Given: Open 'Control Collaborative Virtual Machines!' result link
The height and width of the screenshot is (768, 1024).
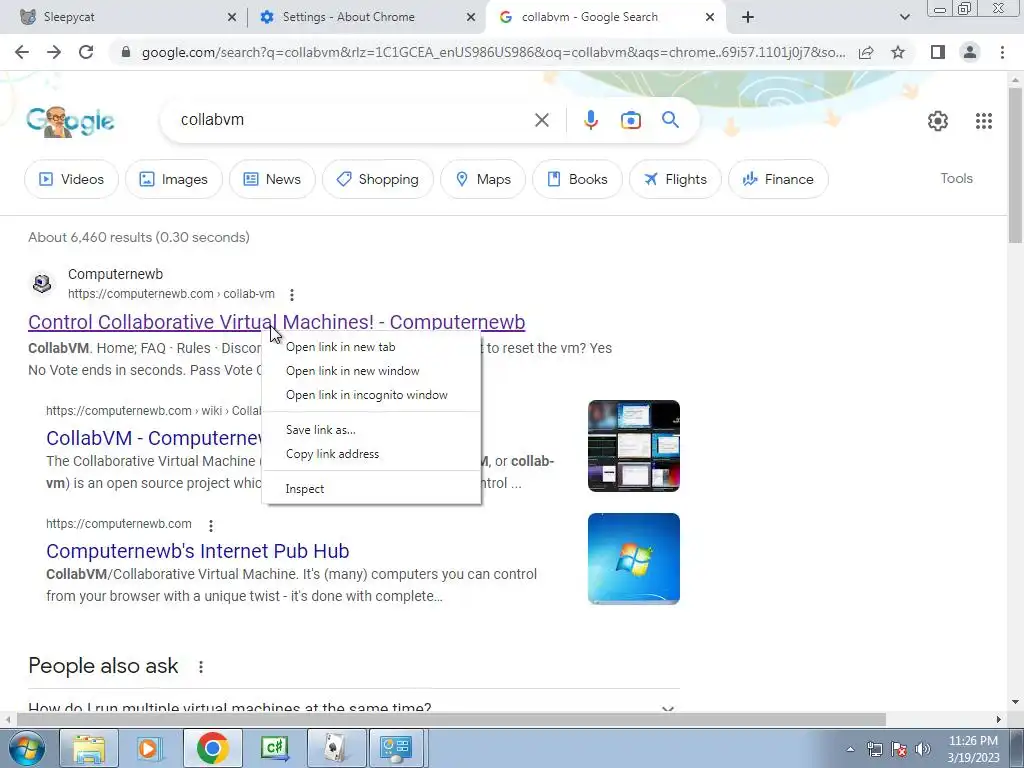Looking at the screenshot, I should [276, 322].
